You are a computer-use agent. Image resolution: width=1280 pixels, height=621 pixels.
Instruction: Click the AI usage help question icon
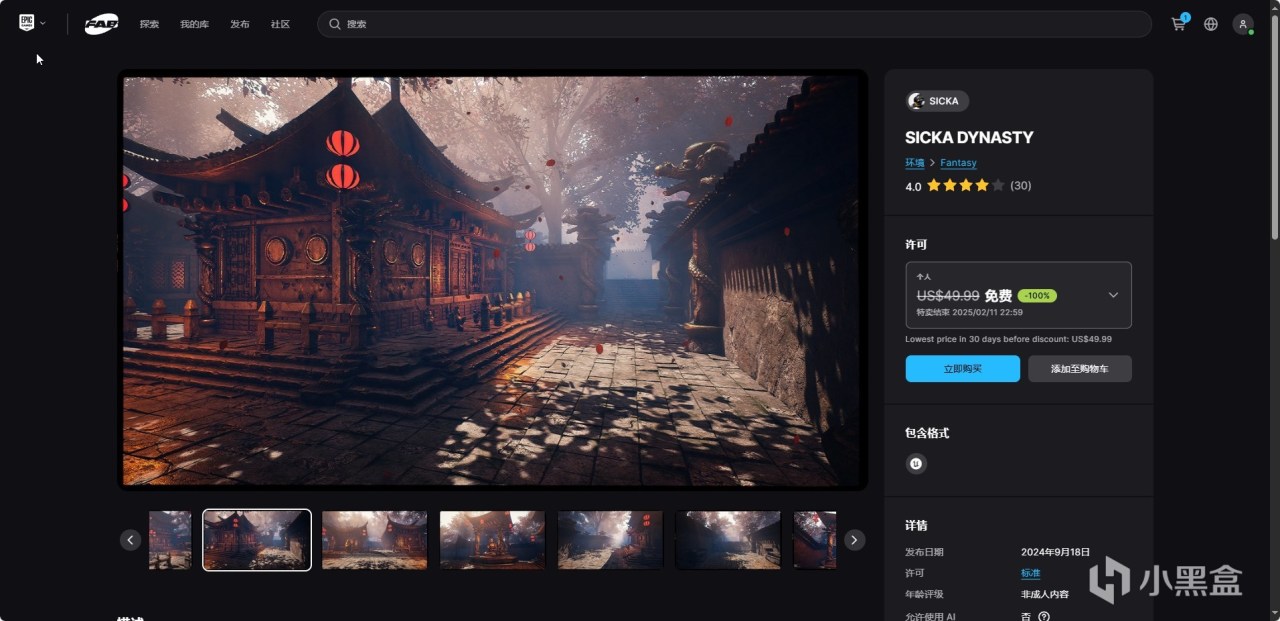[1044, 616]
